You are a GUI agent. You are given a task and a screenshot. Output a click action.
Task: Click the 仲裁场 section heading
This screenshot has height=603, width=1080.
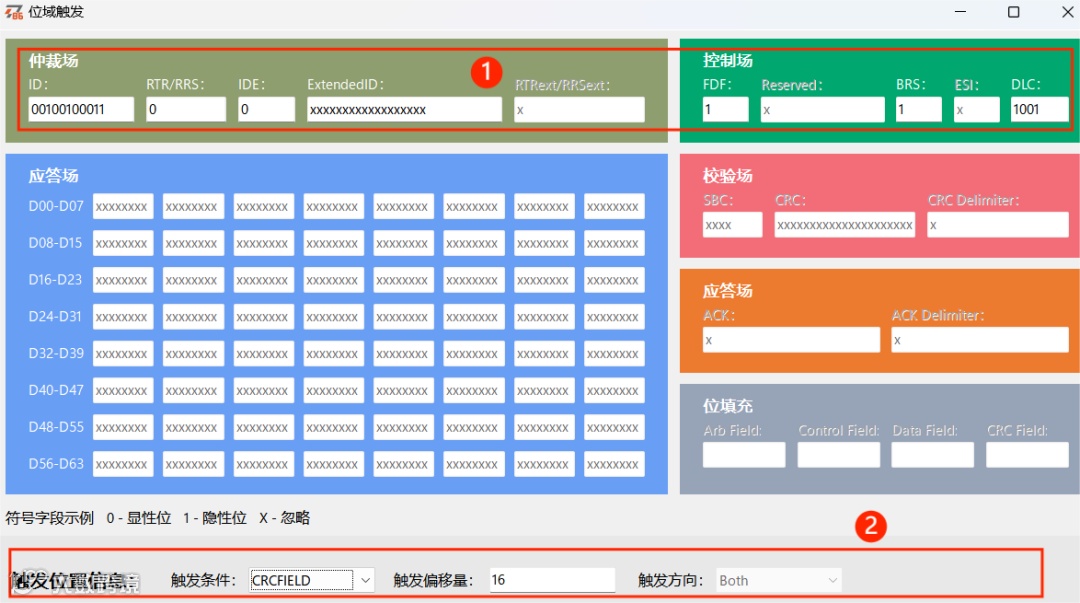tap(54, 61)
